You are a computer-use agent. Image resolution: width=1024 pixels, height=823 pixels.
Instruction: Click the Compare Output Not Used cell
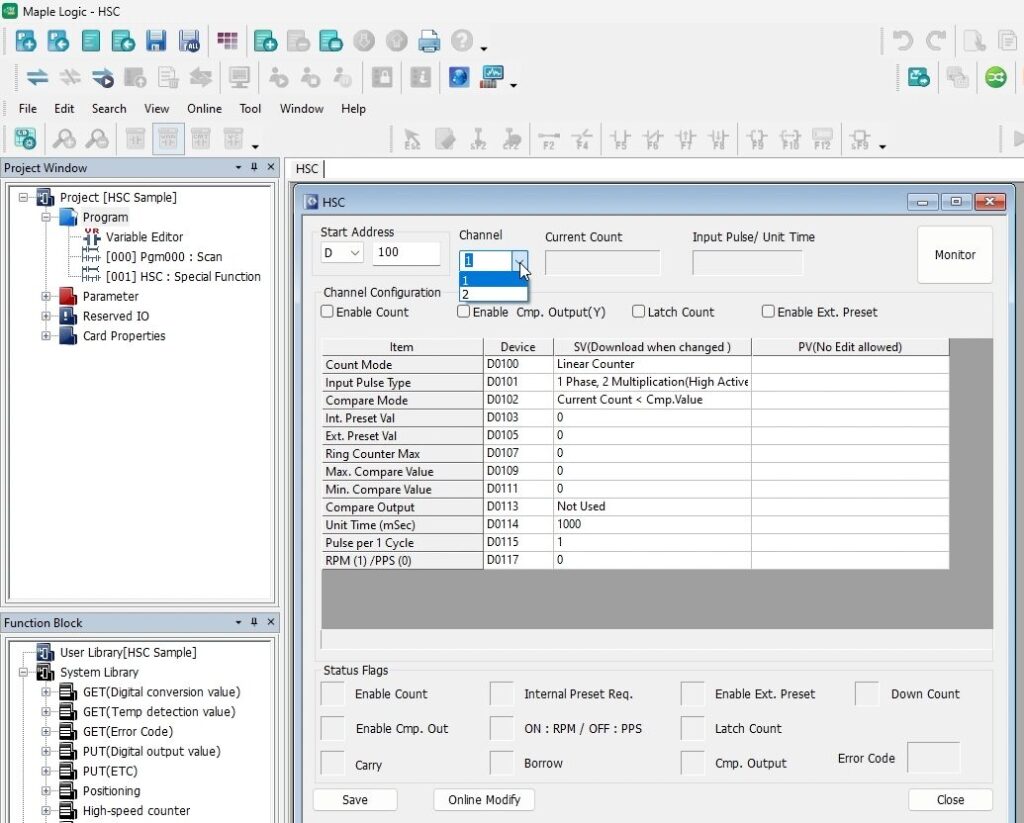pyautogui.click(x=652, y=507)
